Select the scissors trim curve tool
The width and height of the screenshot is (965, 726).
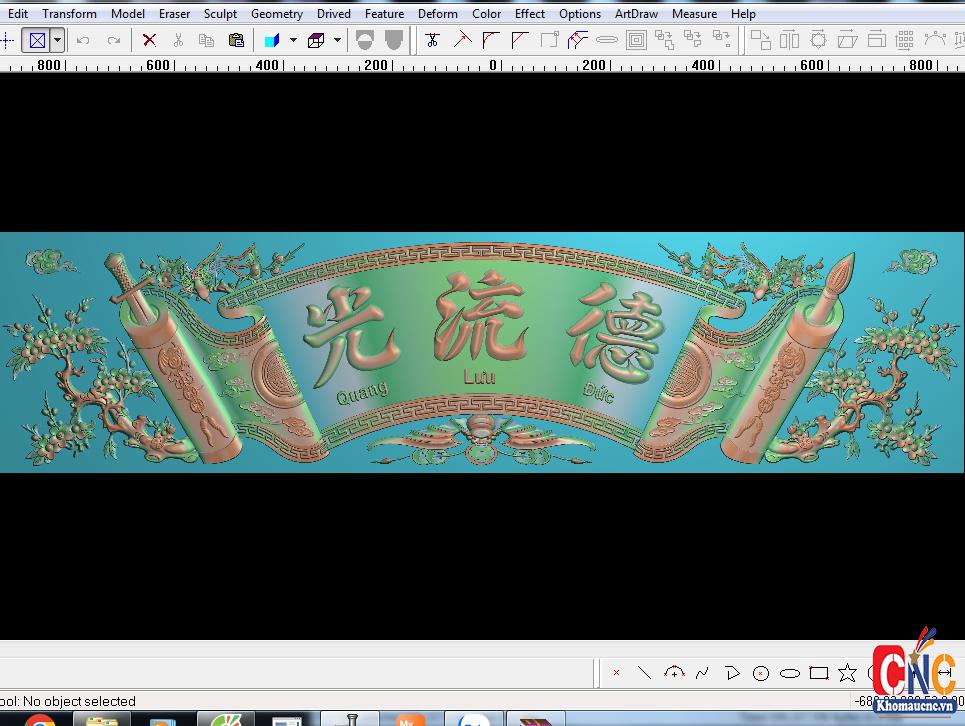pos(433,41)
